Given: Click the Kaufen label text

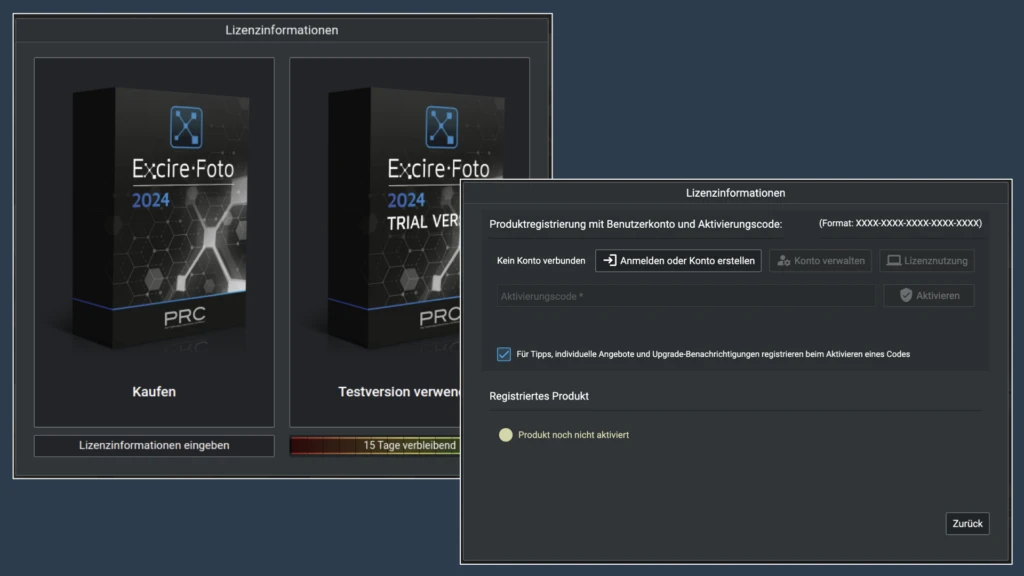Looking at the screenshot, I should [x=154, y=392].
